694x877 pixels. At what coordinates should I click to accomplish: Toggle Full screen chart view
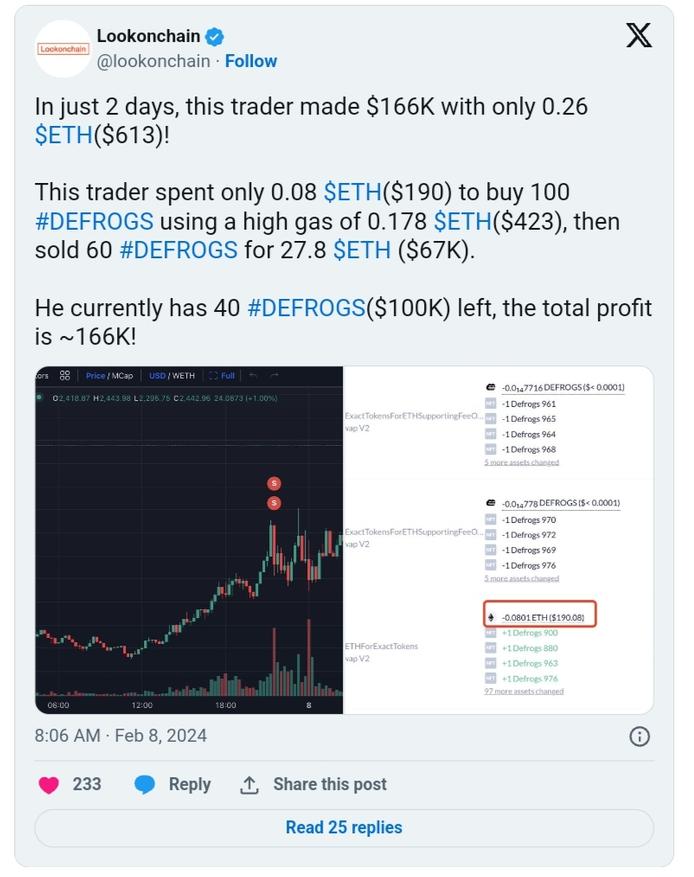tap(222, 376)
